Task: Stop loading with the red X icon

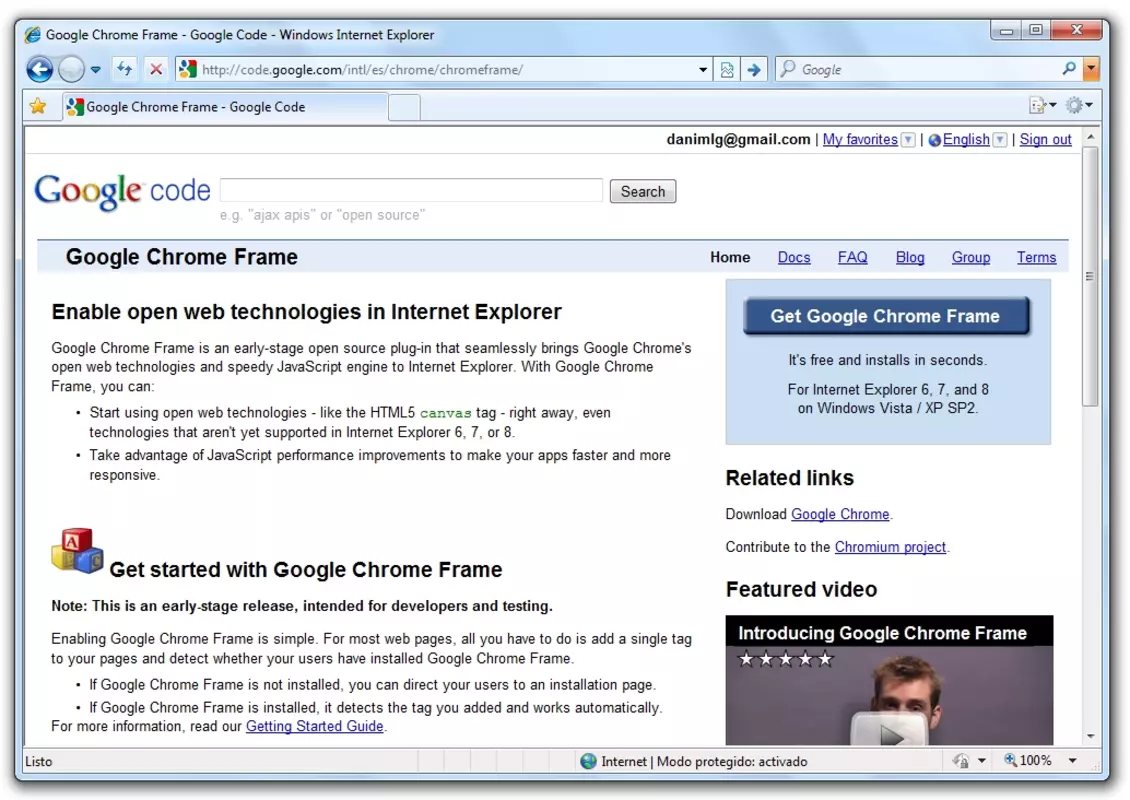Action: [x=156, y=69]
